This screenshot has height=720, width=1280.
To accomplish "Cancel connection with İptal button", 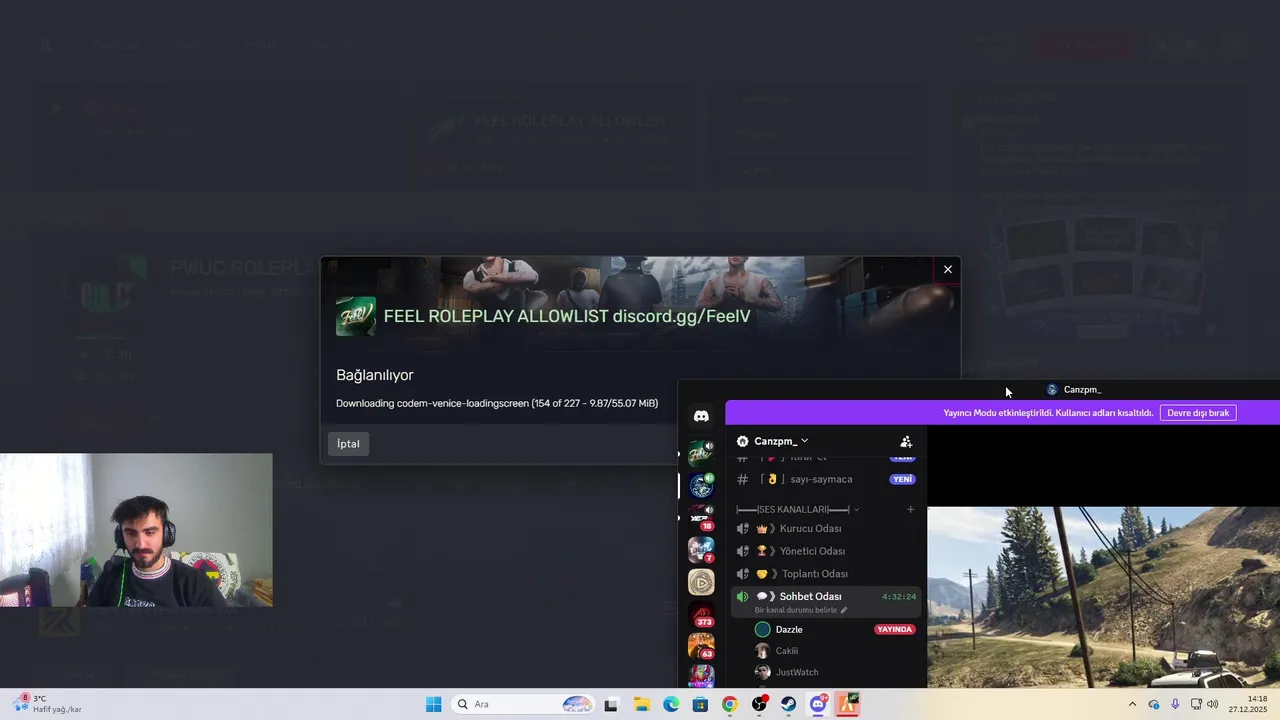I will click(348, 444).
